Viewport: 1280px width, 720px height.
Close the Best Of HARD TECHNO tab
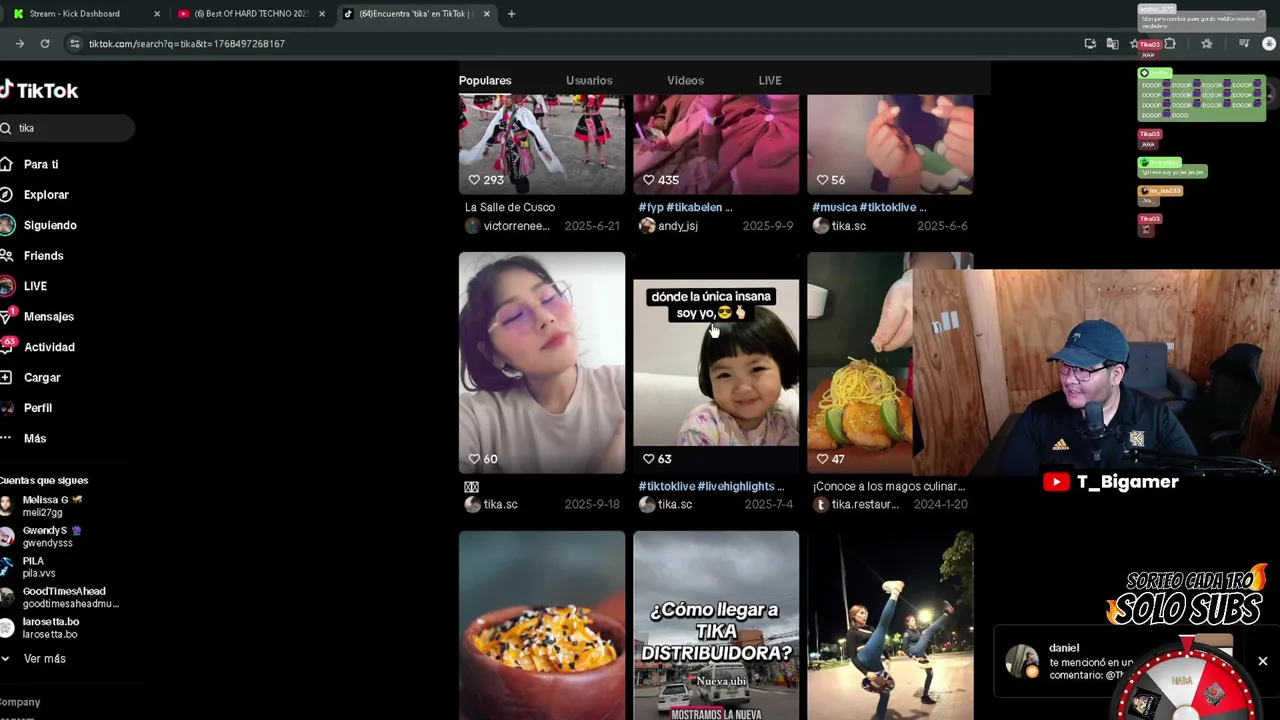pyautogui.click(x=322, y=14)
